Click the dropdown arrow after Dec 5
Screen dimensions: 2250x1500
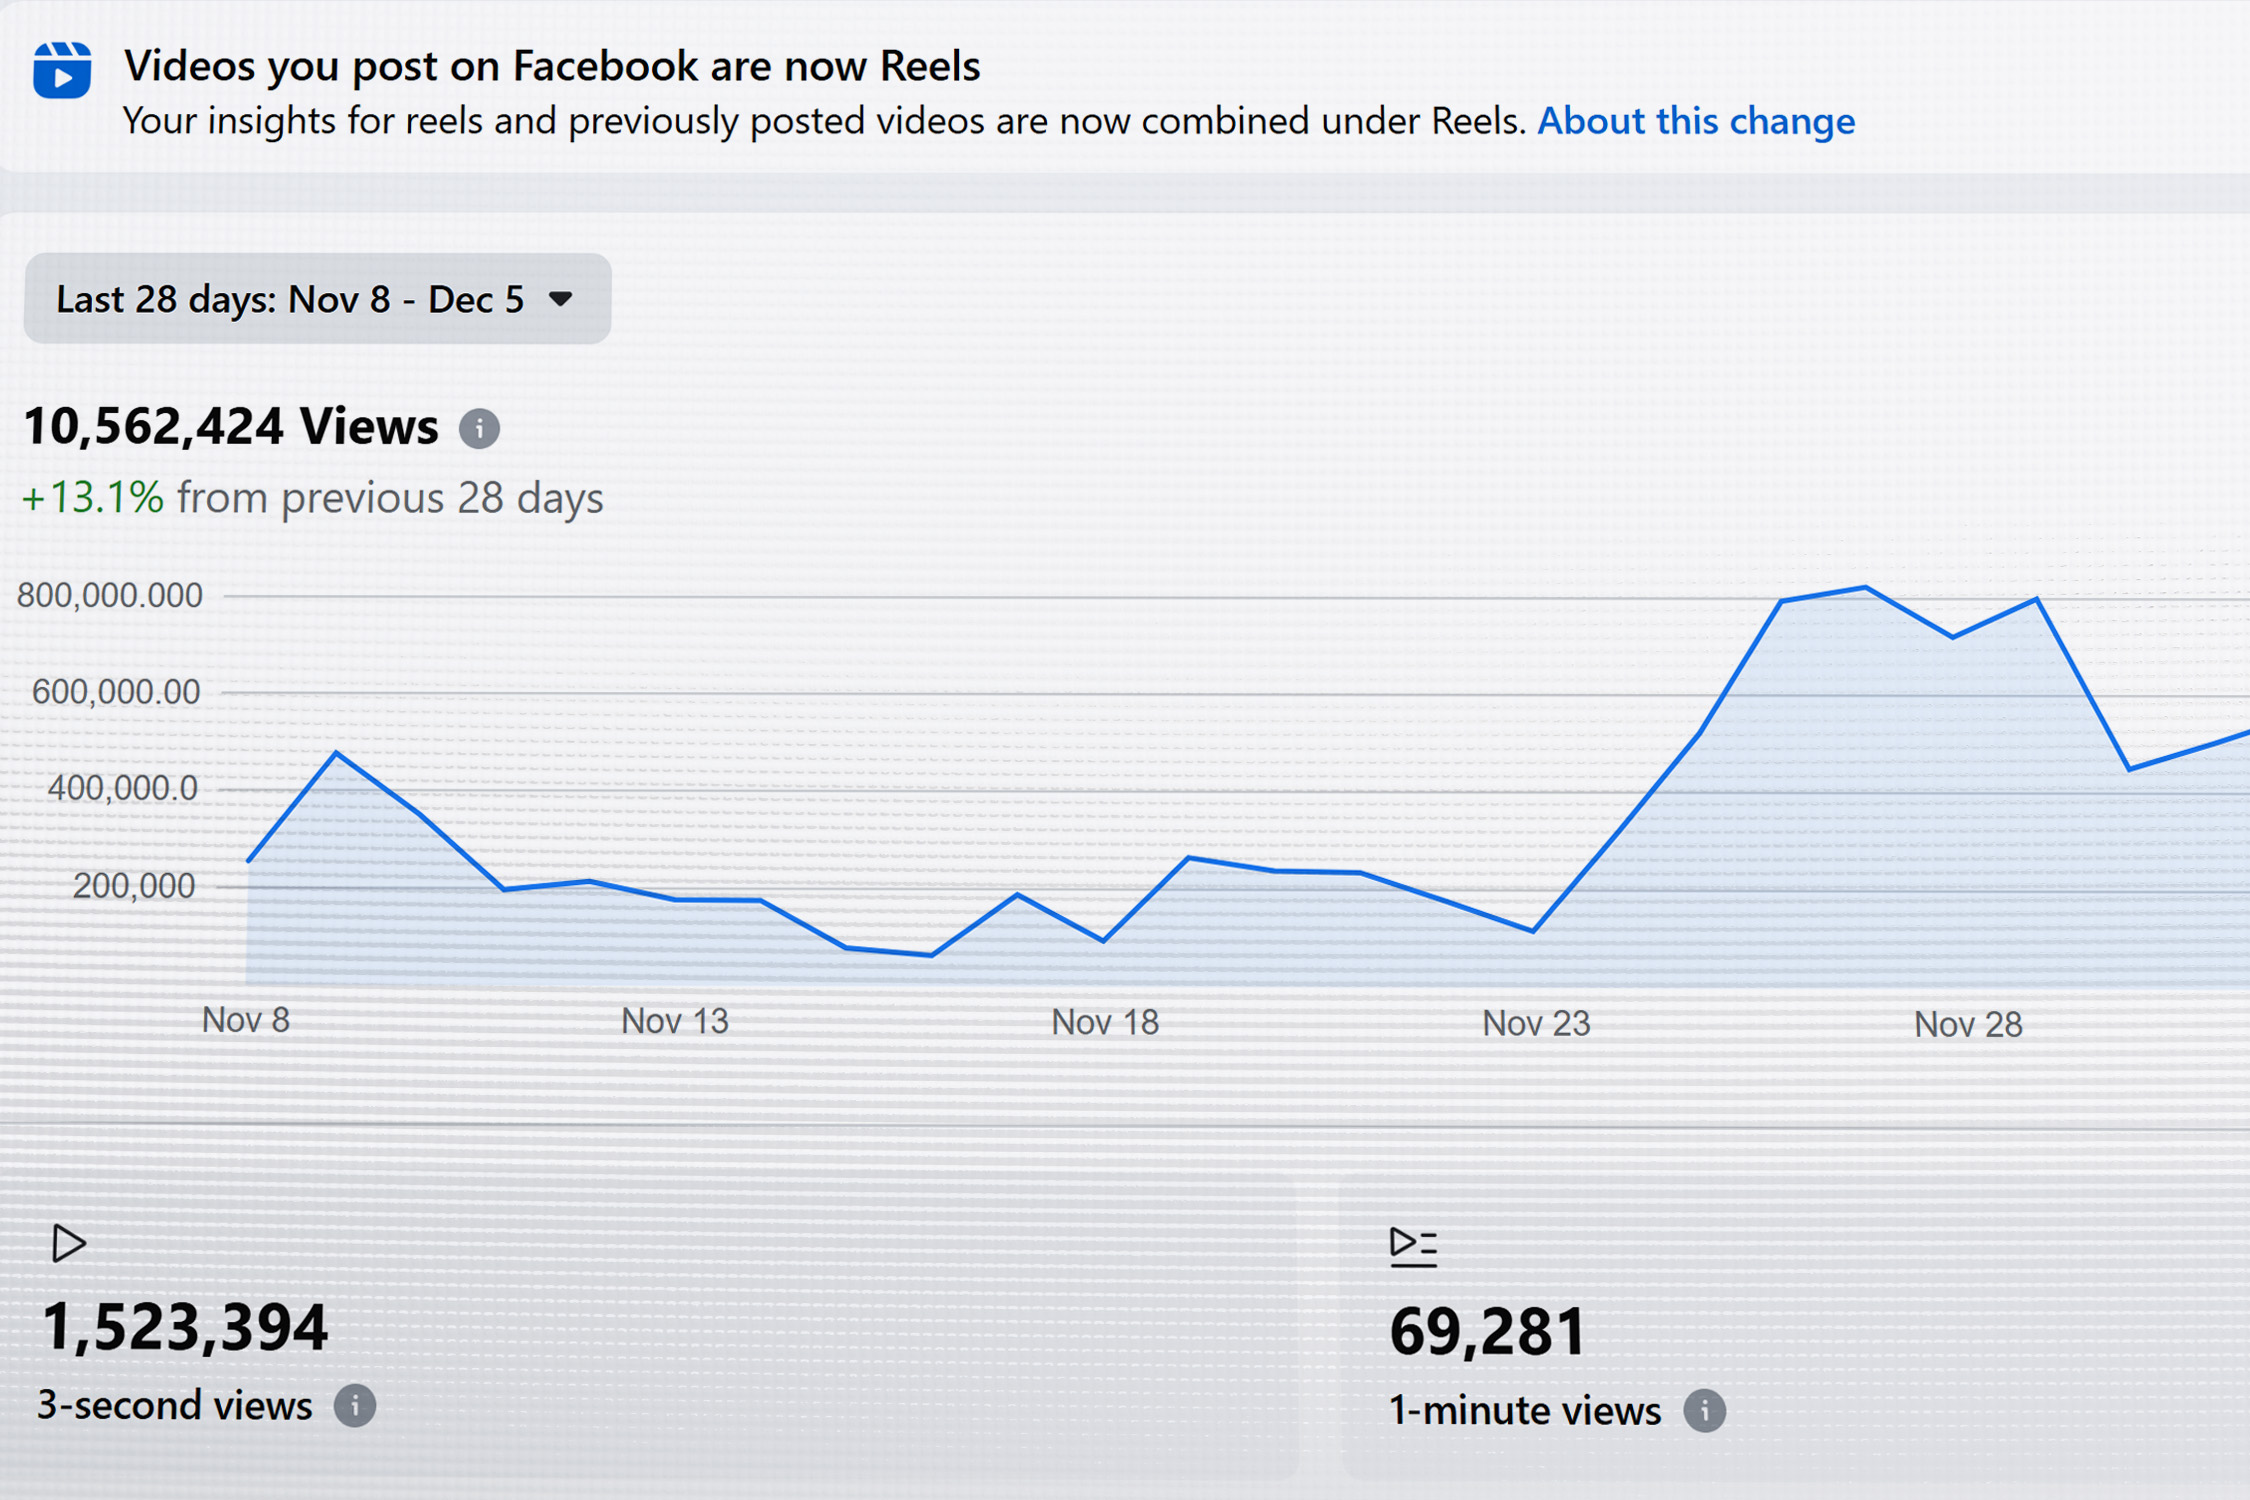click(561, 299)
